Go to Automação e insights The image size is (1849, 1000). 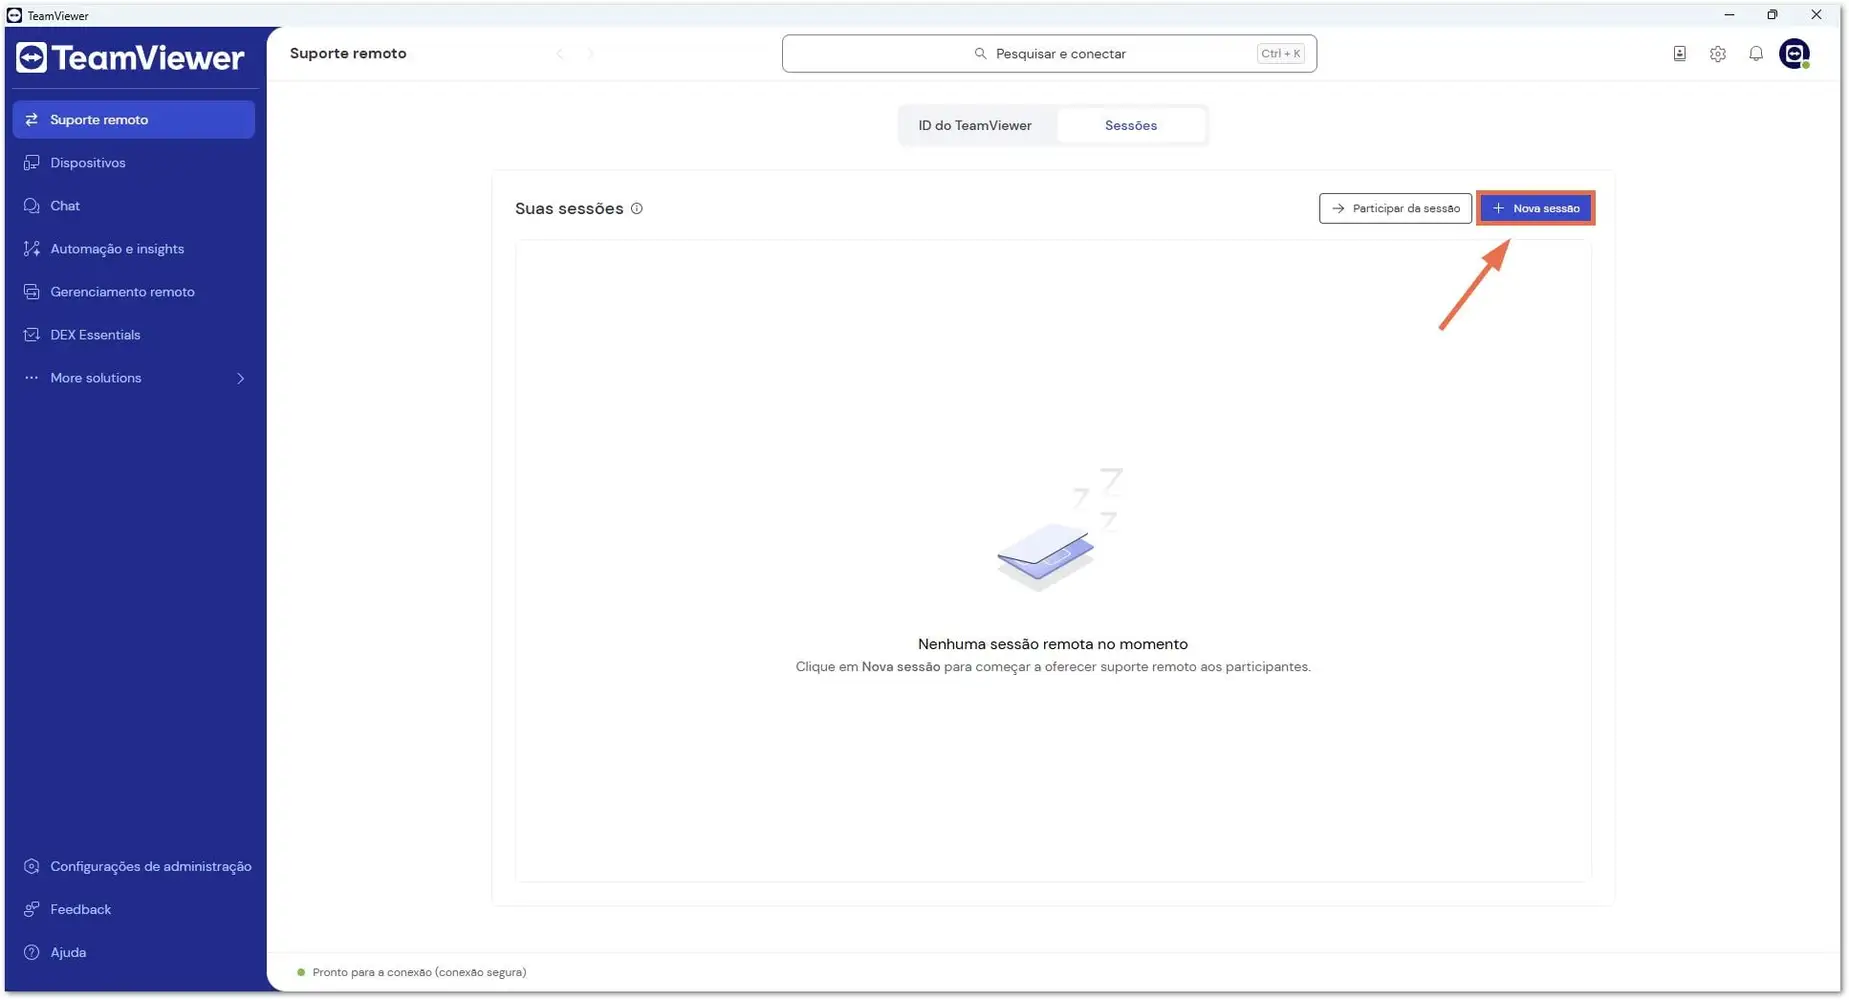point(133,249)
